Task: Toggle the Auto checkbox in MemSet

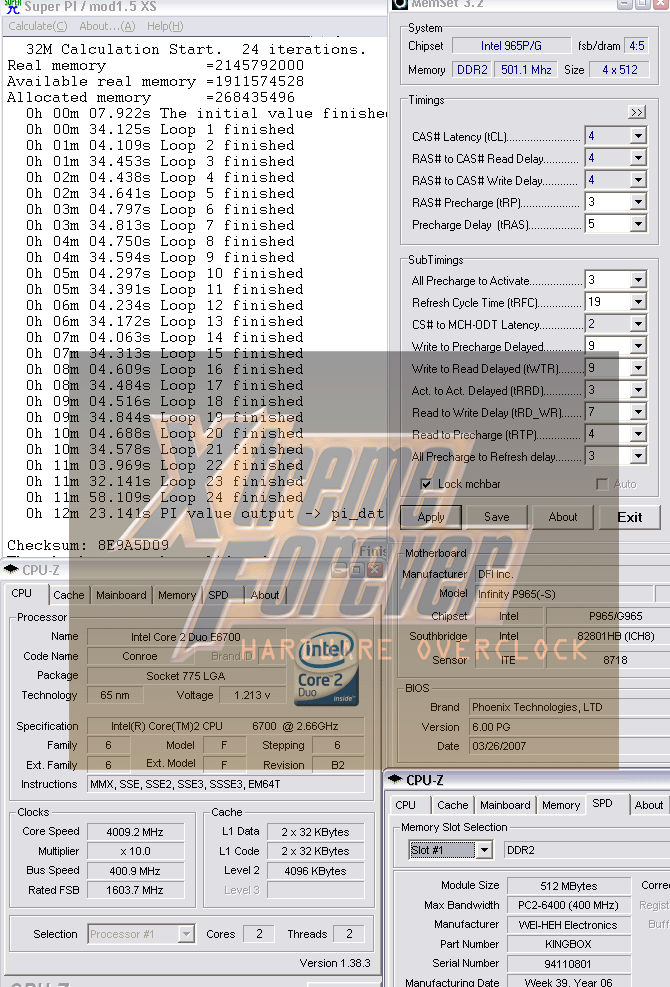Action: 602,484
